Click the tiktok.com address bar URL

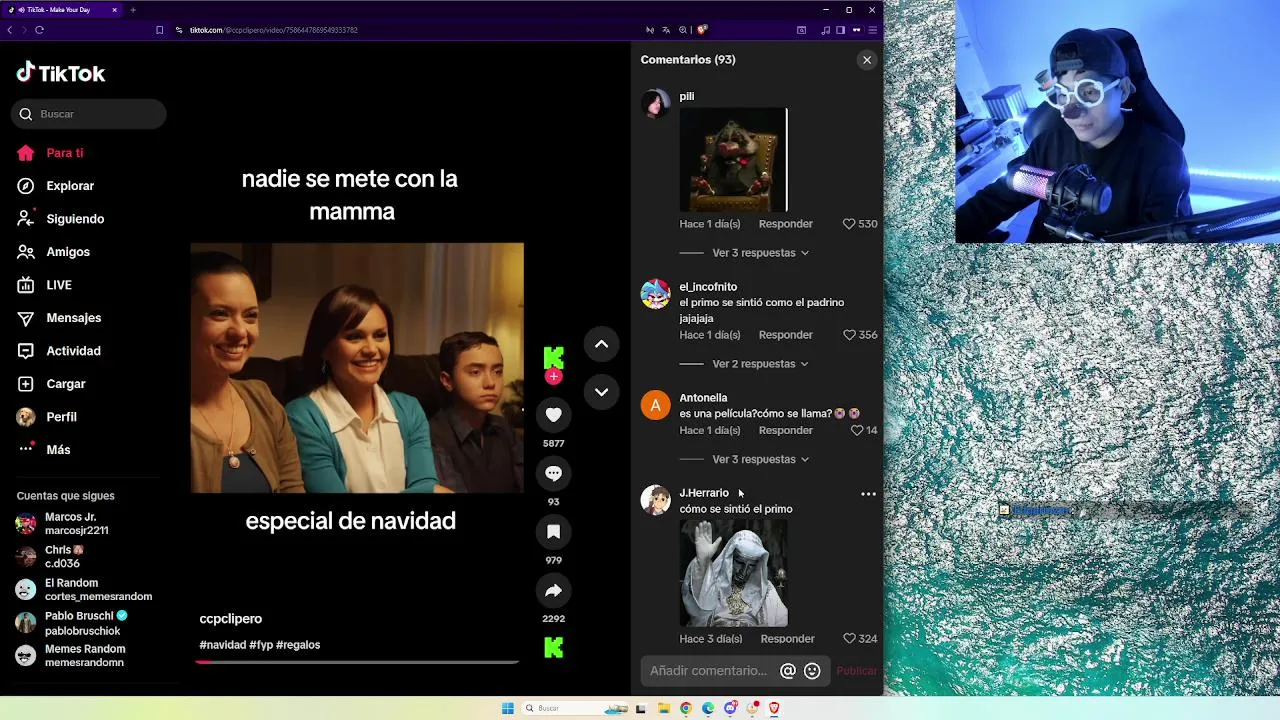point(274,30)
